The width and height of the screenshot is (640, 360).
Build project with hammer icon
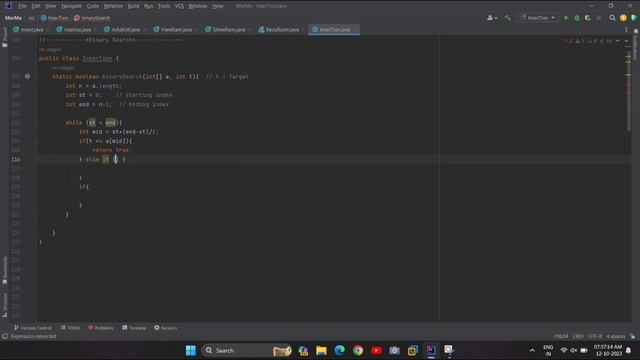click(x=507, y=18)
